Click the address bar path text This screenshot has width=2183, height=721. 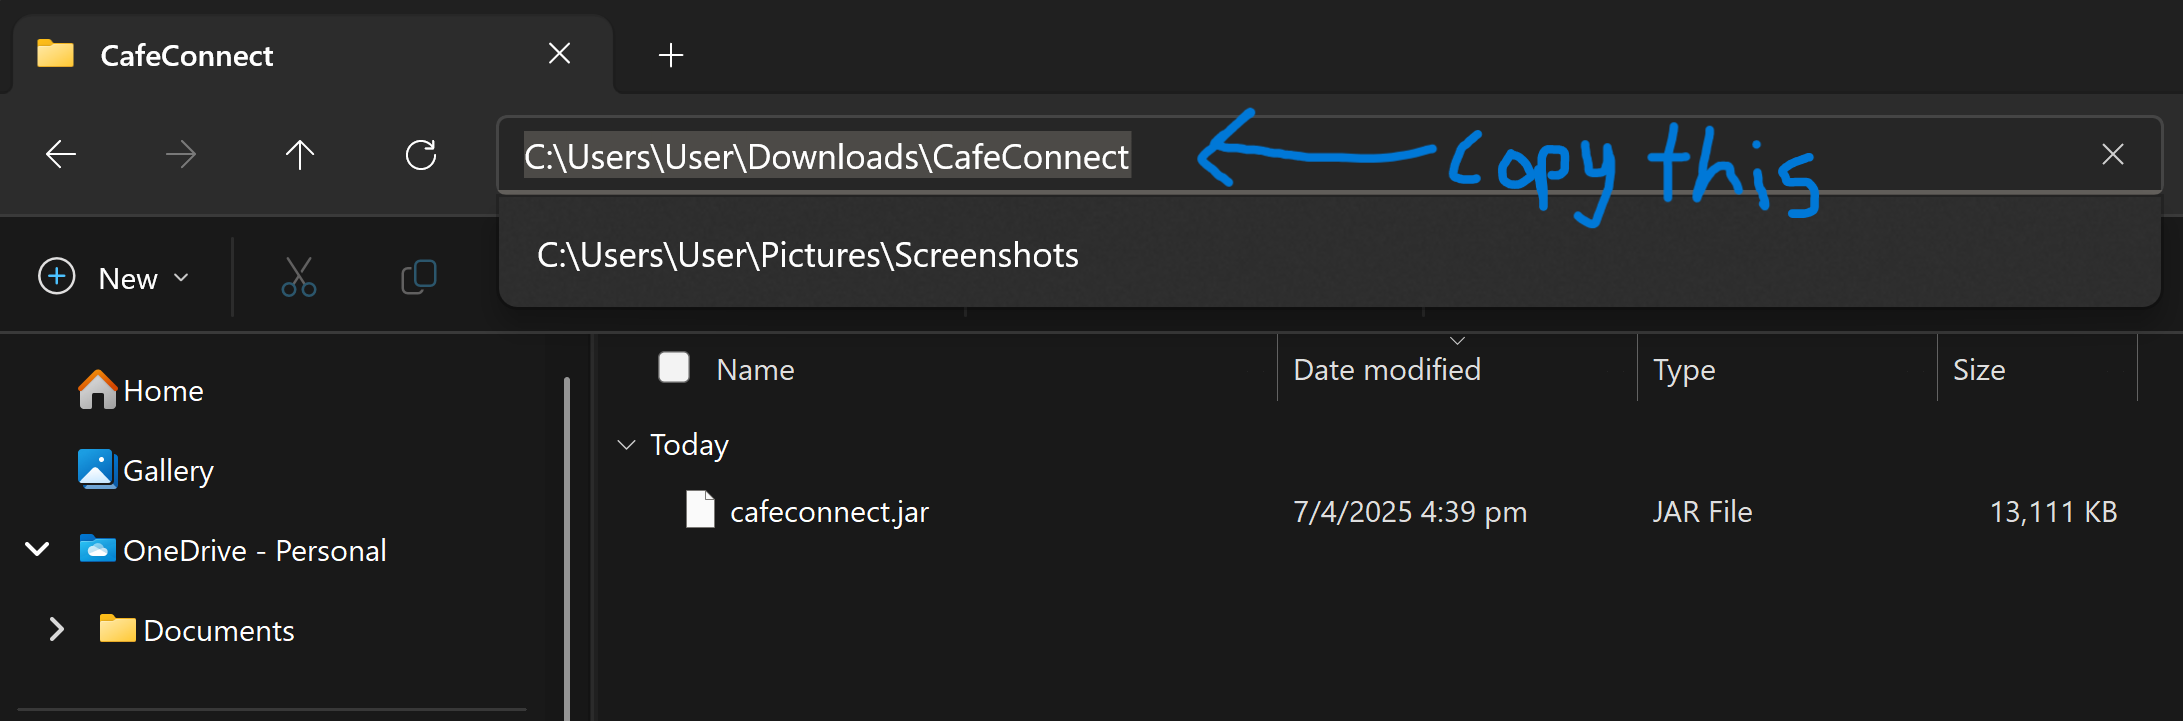(827, 156)
